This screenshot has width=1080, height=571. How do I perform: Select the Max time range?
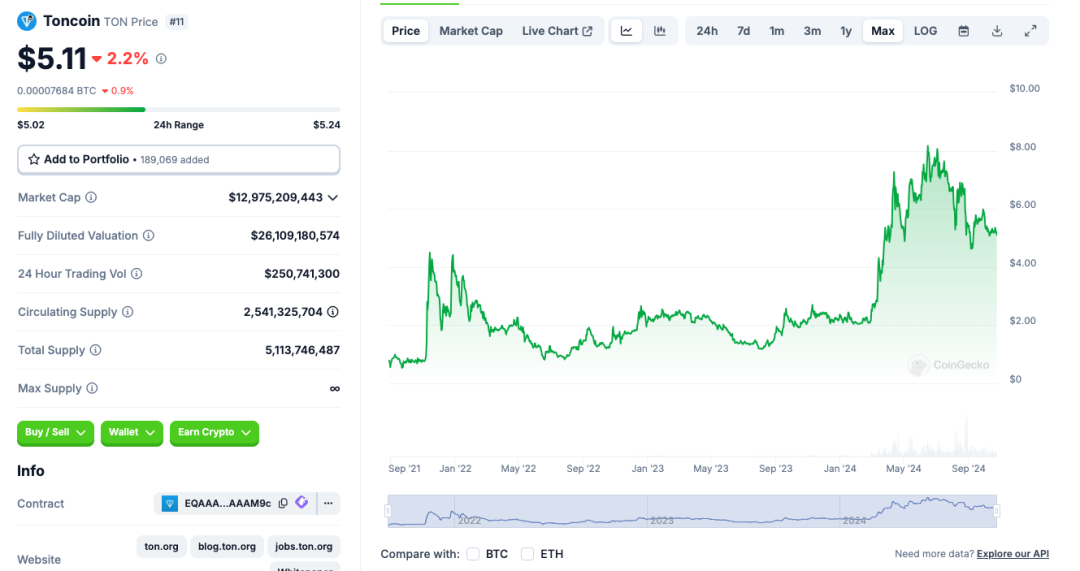tap(883, 31)
